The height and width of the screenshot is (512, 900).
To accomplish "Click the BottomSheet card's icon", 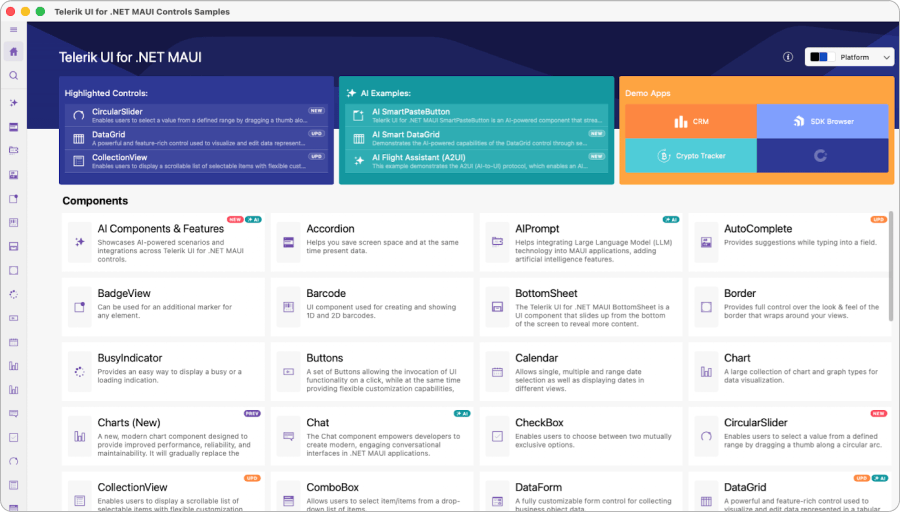I will tap(498, 307).
